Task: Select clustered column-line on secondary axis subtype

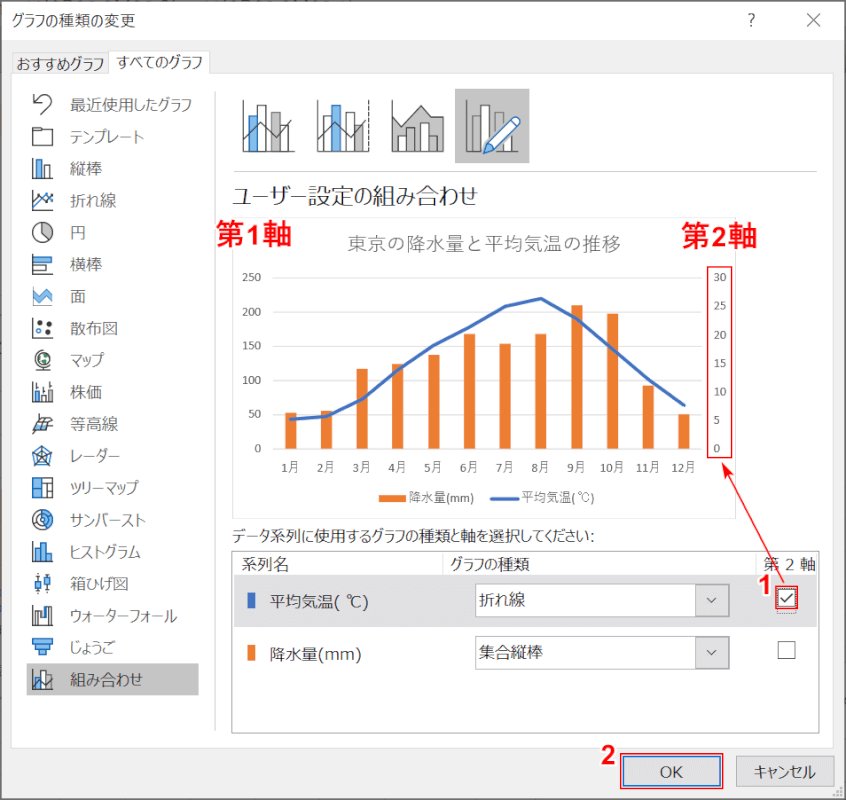Action: [x=343, y=126]
